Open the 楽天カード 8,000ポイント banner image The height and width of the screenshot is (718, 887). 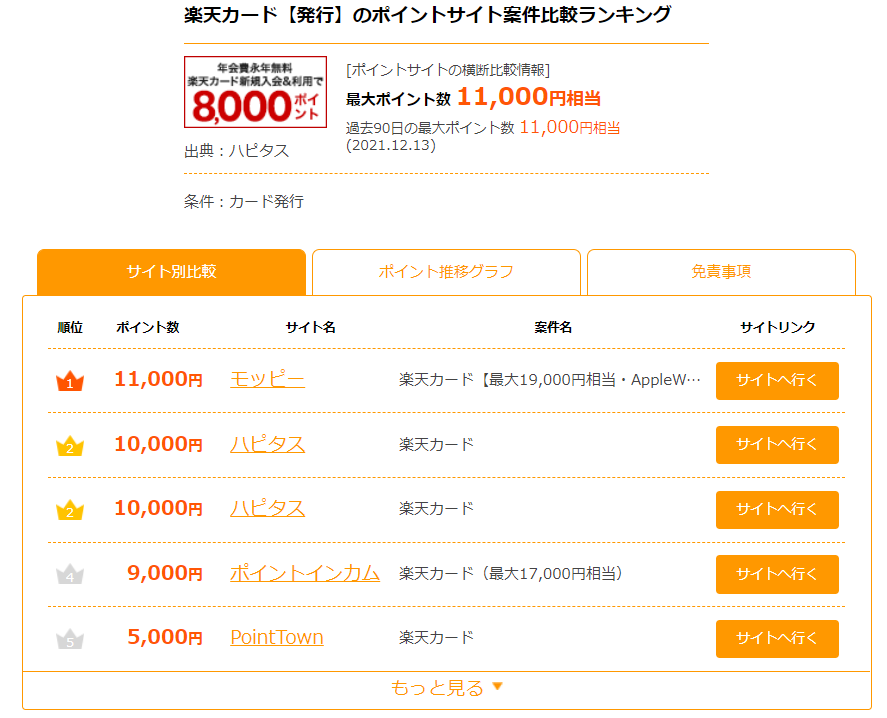click(x=255, y=92)
